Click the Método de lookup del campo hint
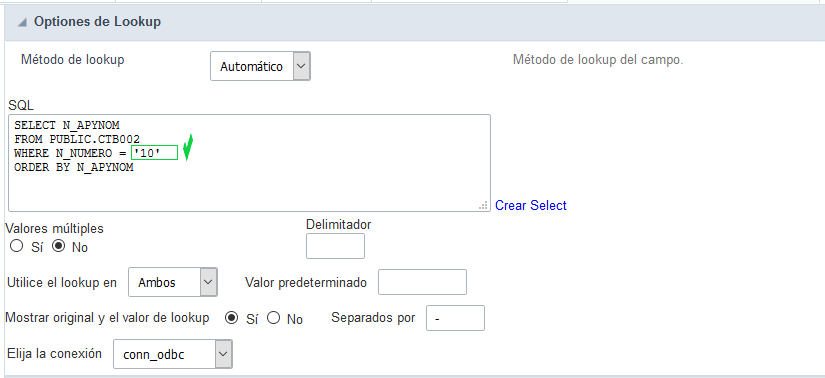Viewport: 825px width, 378px height. 598,59
